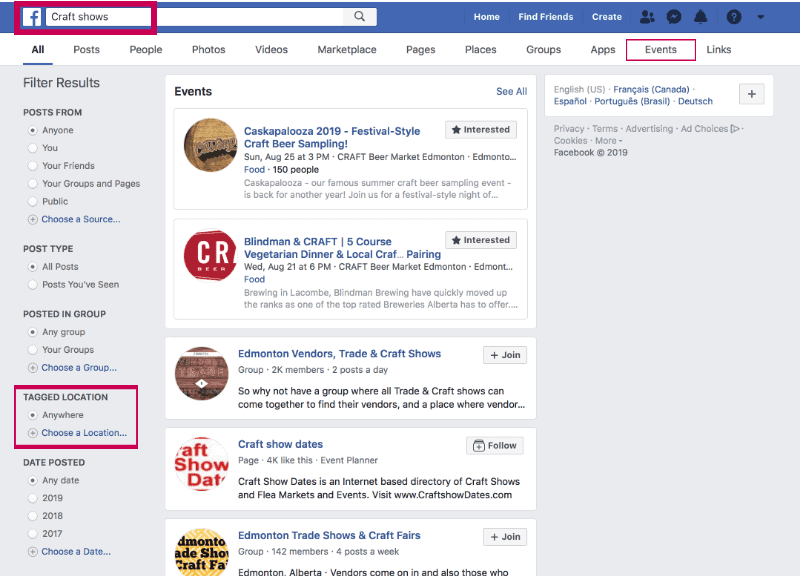
Task: Click See All events link
Action: pyautogui.click(x=511, y=91)
